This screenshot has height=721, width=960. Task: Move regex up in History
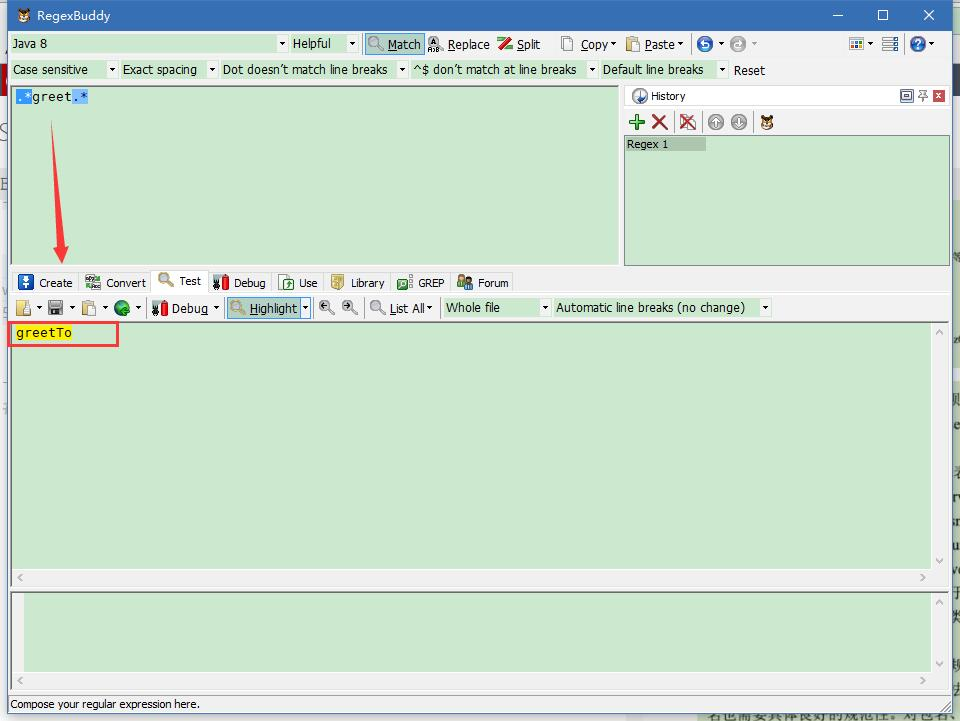pyautogui.click(x=715, y=122)
